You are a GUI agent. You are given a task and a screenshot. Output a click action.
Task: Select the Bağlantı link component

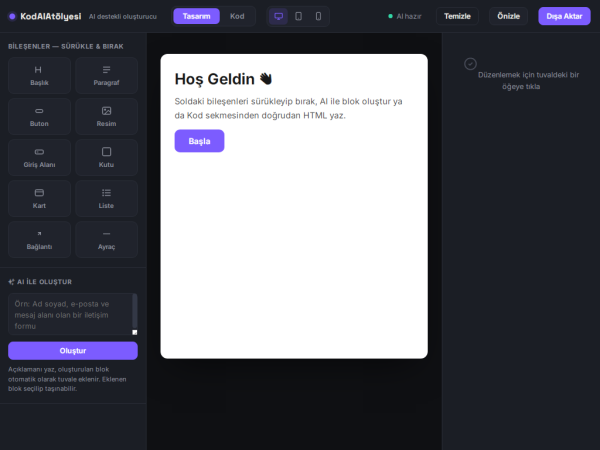pos(39,239)
